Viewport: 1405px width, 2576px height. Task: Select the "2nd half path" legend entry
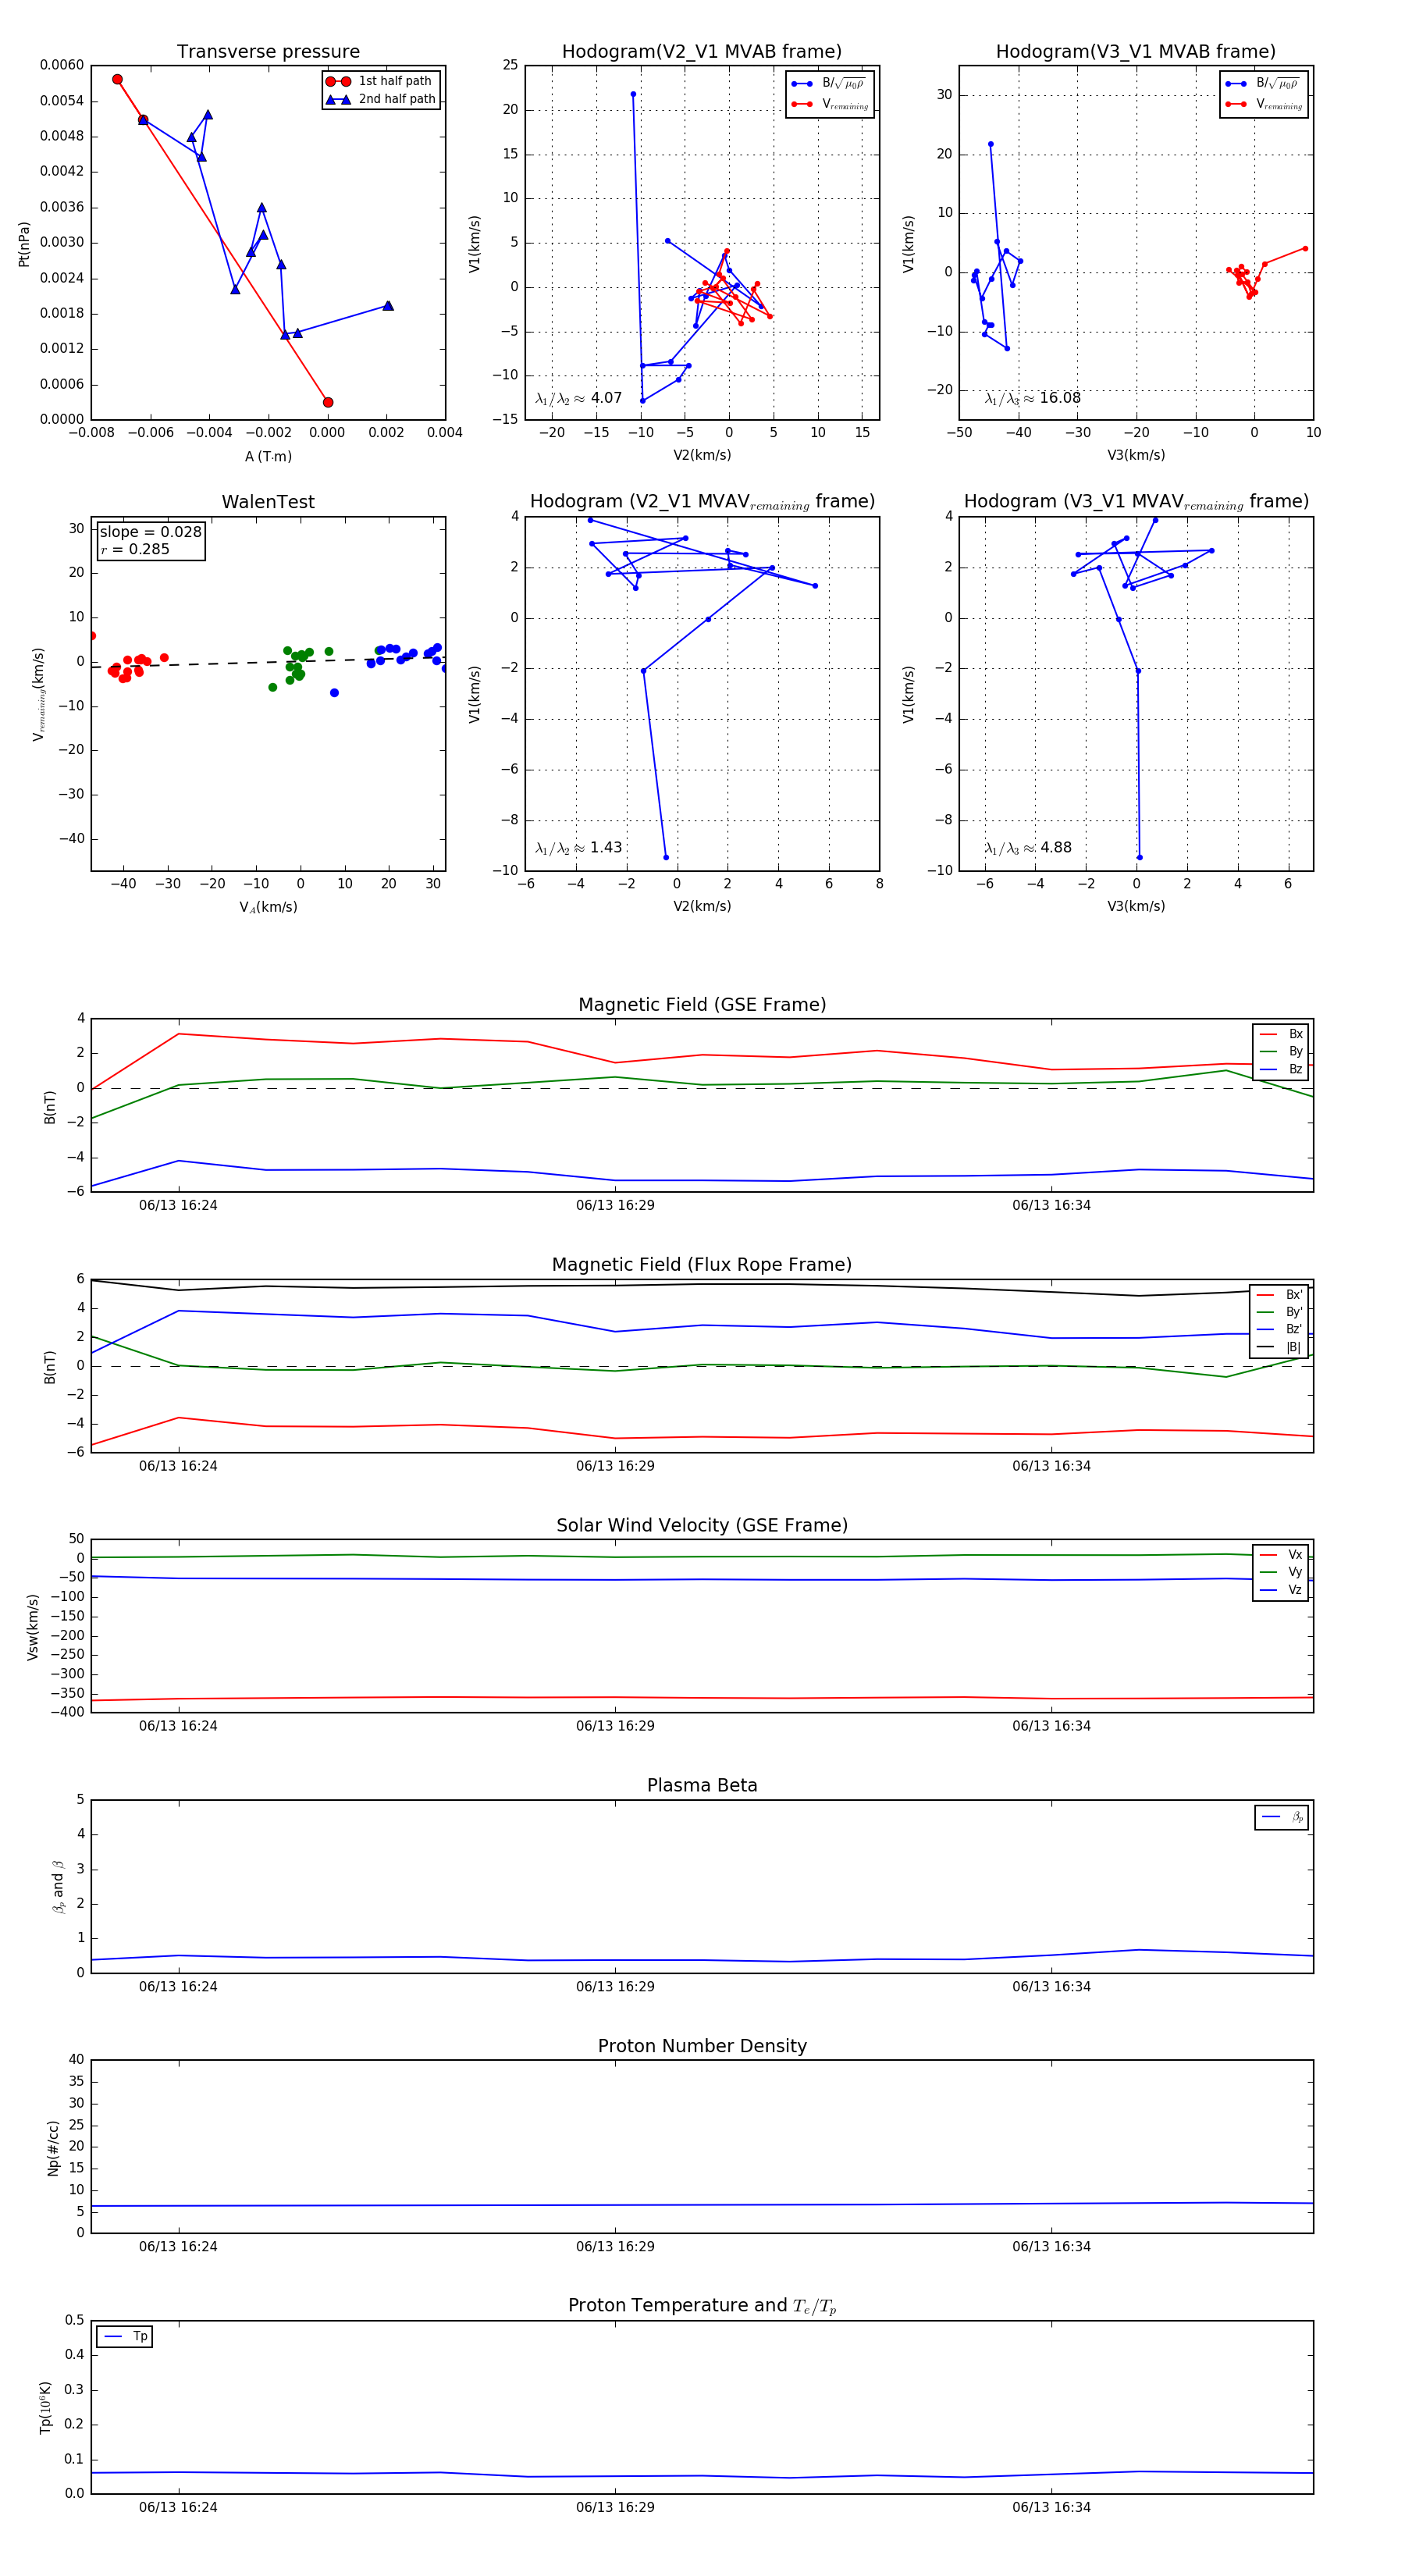[381, 99]
